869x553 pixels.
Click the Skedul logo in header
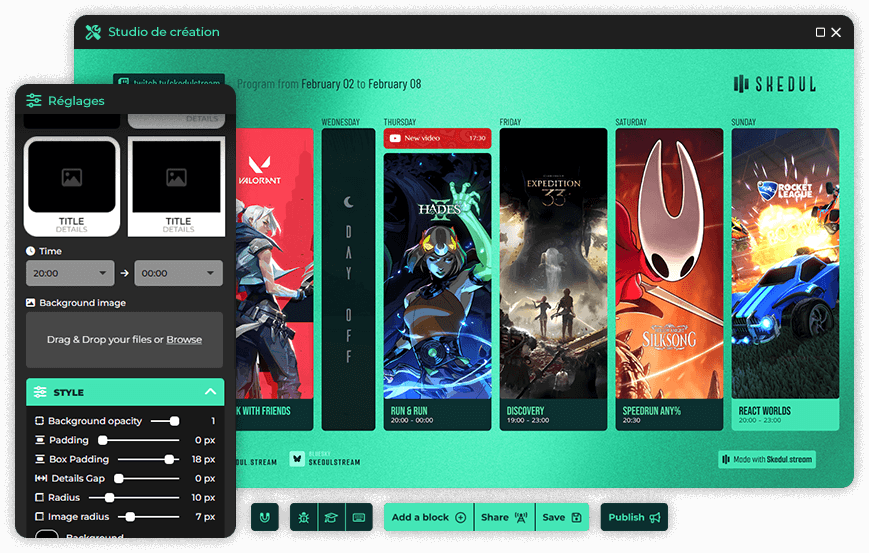click(774, 84)
